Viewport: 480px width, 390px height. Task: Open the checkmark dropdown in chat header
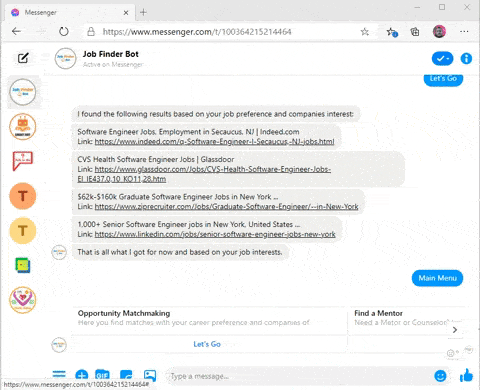(x=442, y=59)
